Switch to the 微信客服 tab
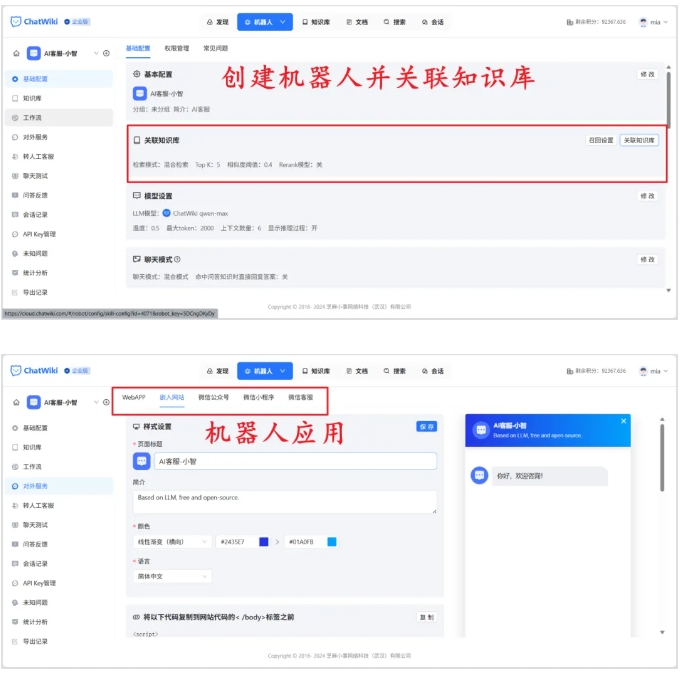The width and height of the screenshot is (684, 675). 301,397
